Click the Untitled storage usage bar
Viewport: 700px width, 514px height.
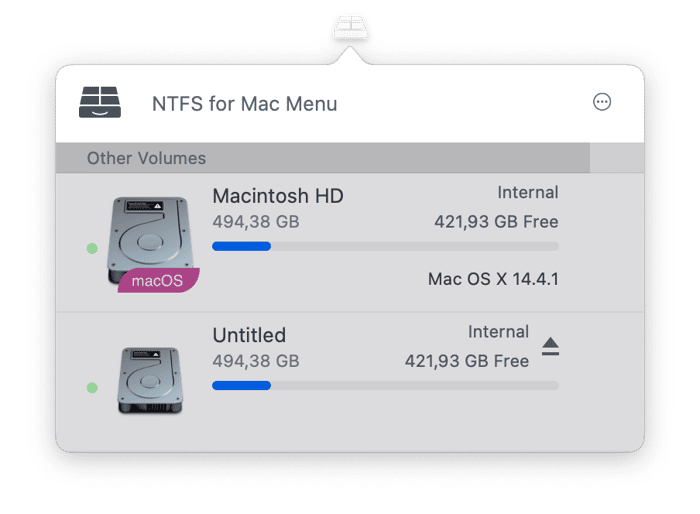[x=385, y=385]
